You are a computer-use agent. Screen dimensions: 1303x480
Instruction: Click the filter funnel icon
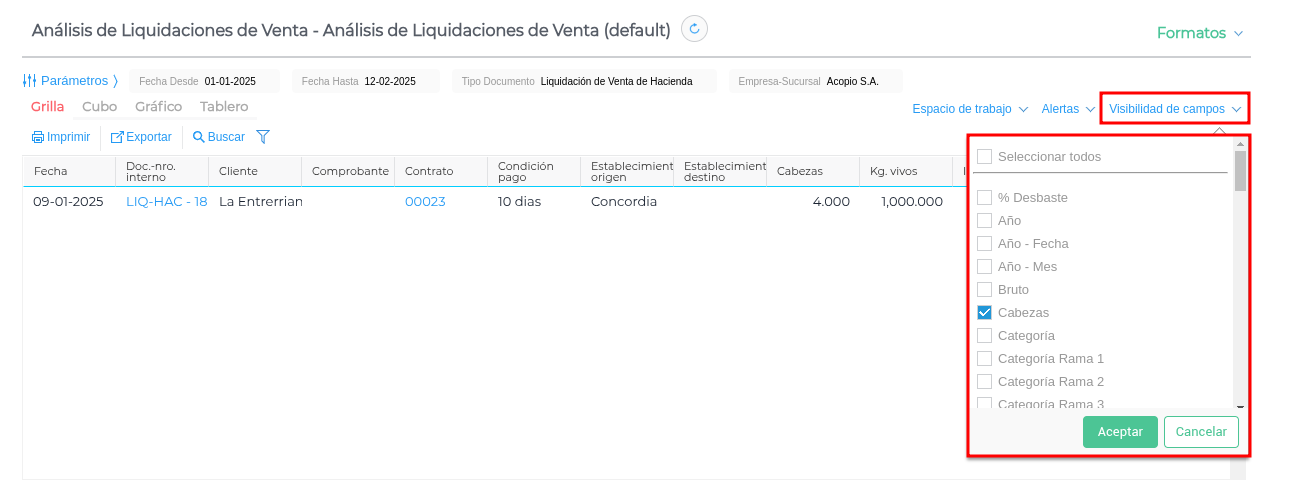pos(263,137)
